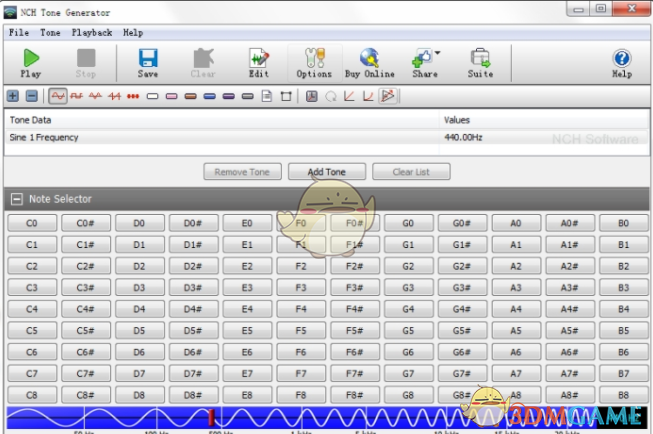Remove a tone with minus icon
Image resolution: width=653 pixels, height=434 pixels.
click(x=32, y=96)
